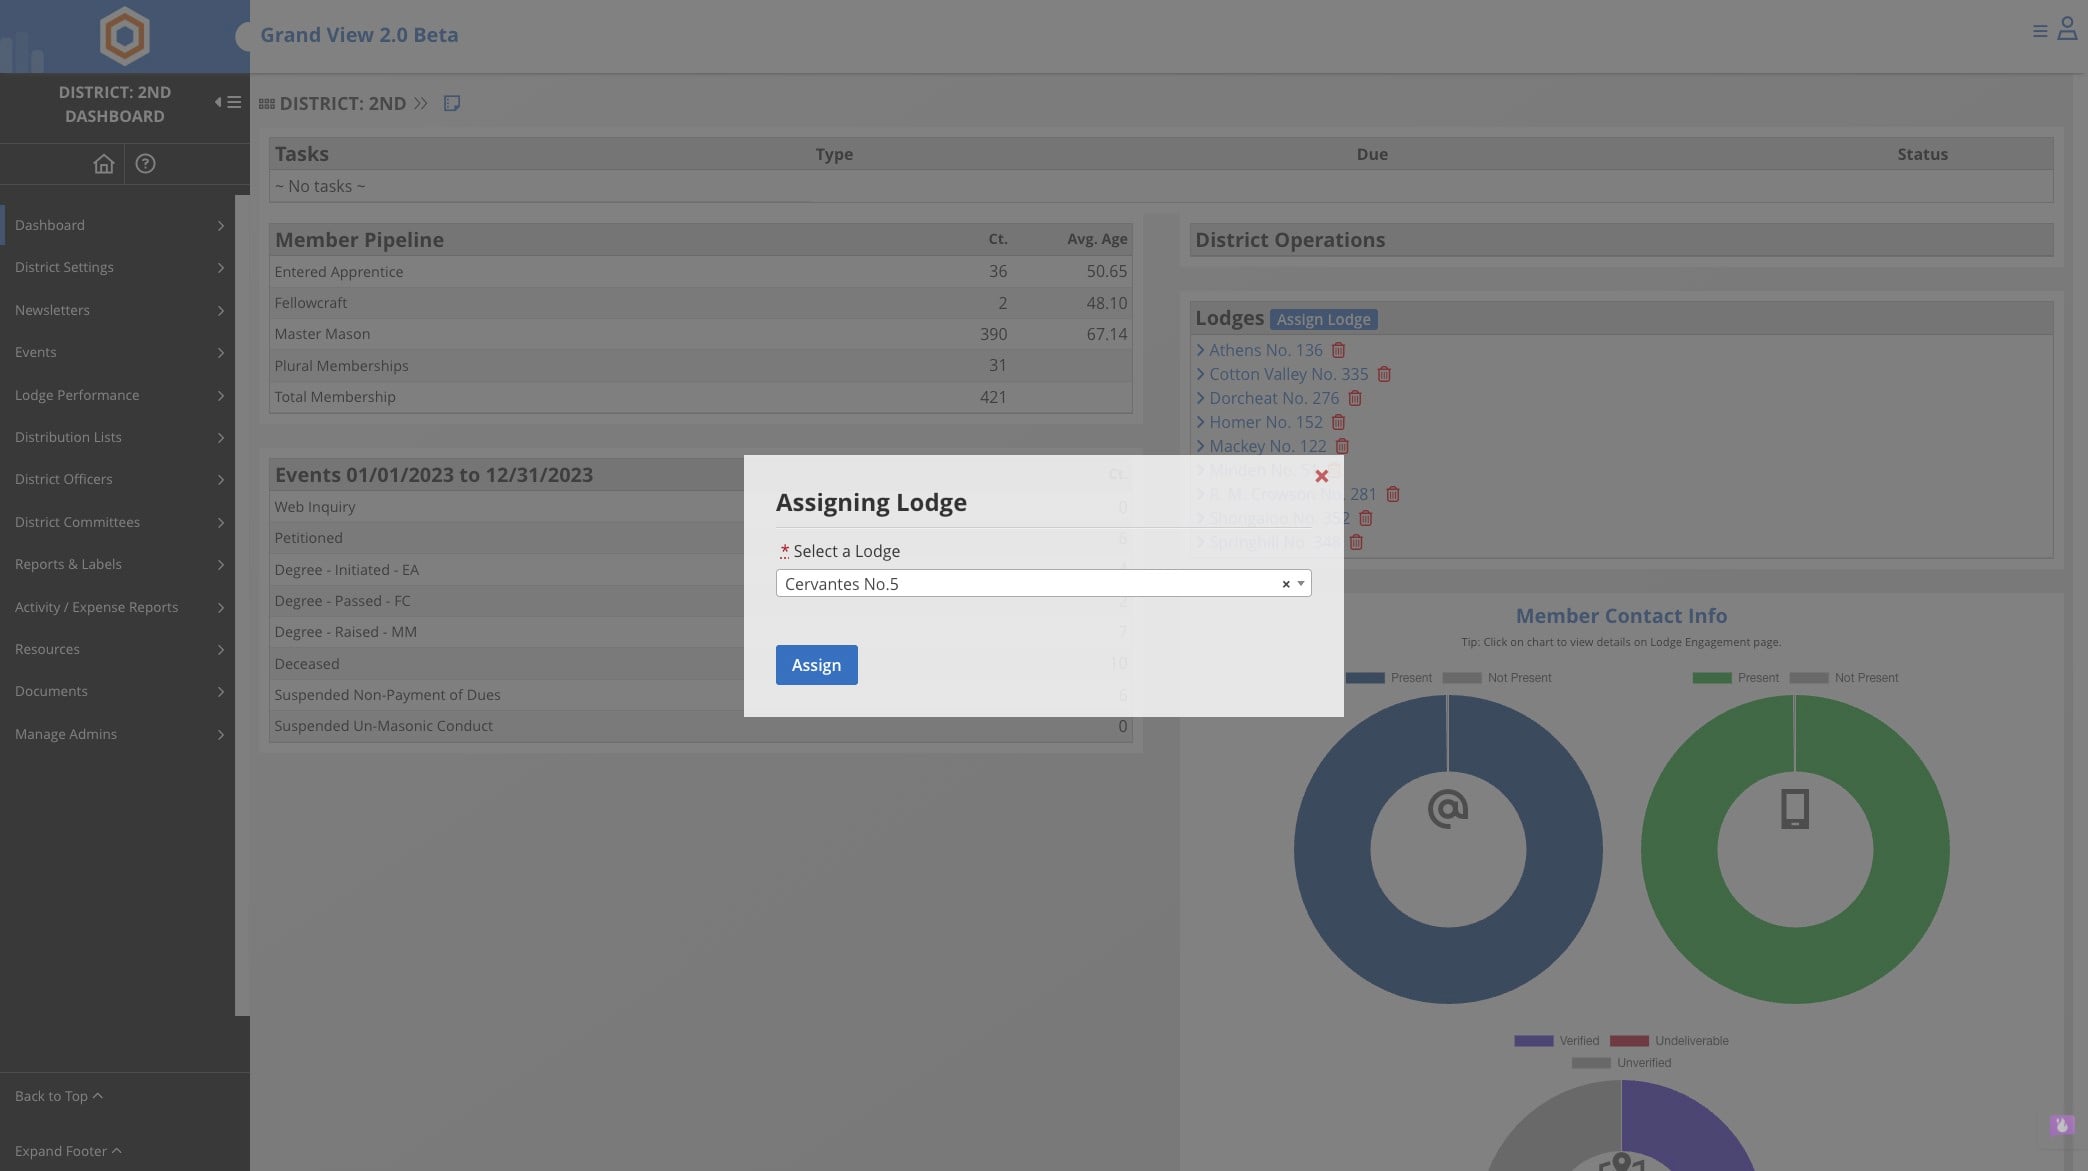Open the user profile icon
The image size is (2088, 1171).
(x=2067, y=29)
